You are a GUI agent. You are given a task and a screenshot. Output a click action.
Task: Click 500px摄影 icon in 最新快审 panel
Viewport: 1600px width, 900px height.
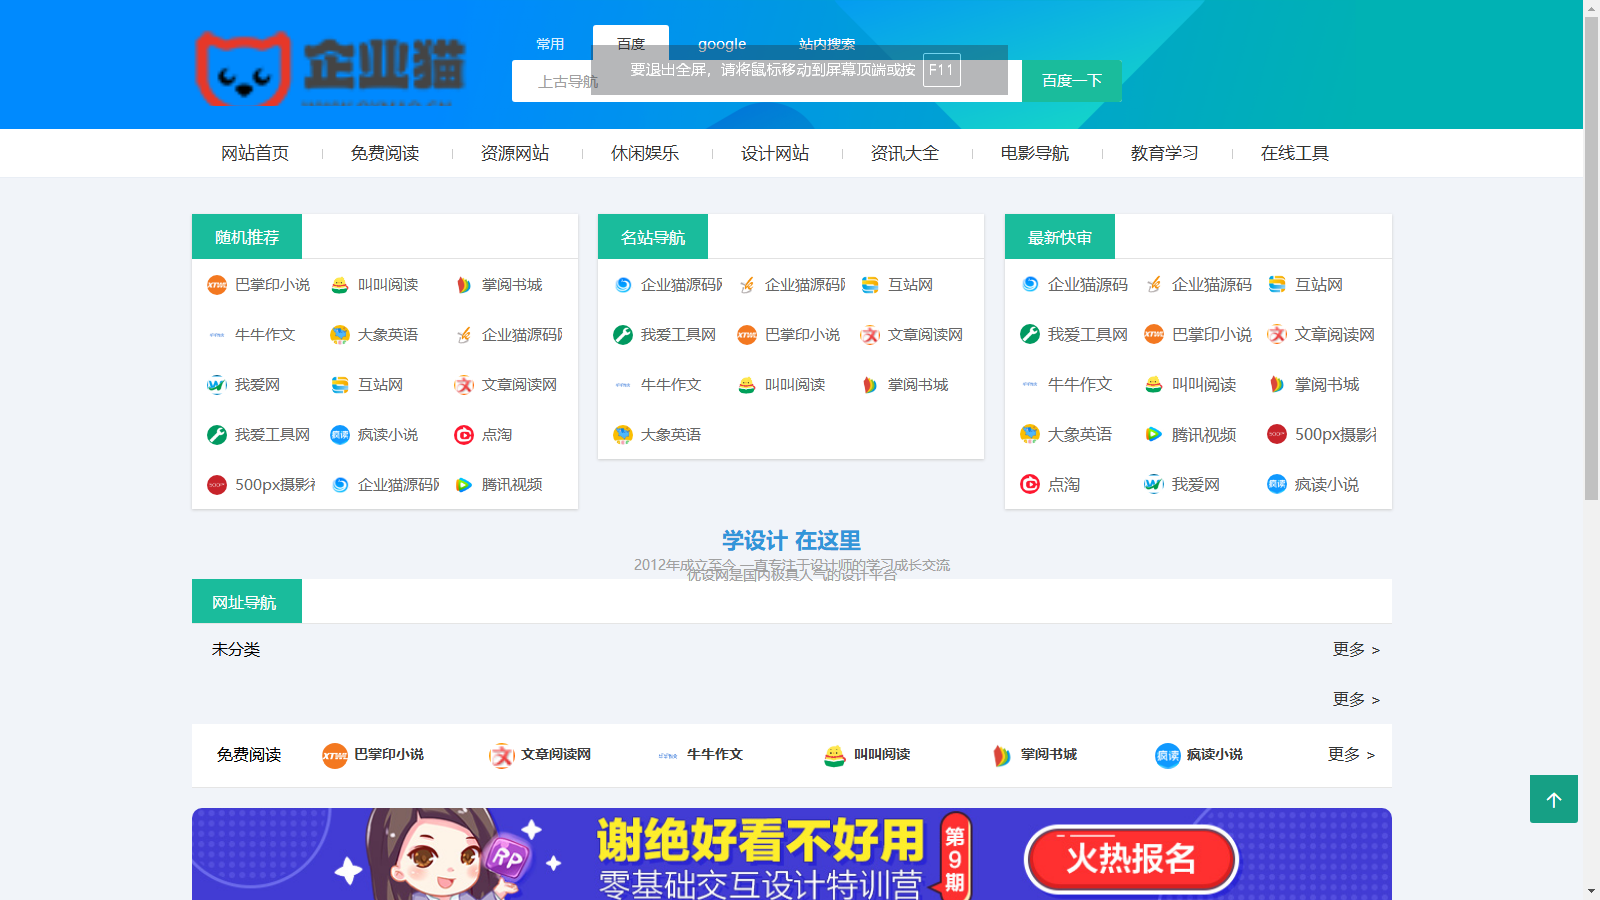(x=1277, y=435)
